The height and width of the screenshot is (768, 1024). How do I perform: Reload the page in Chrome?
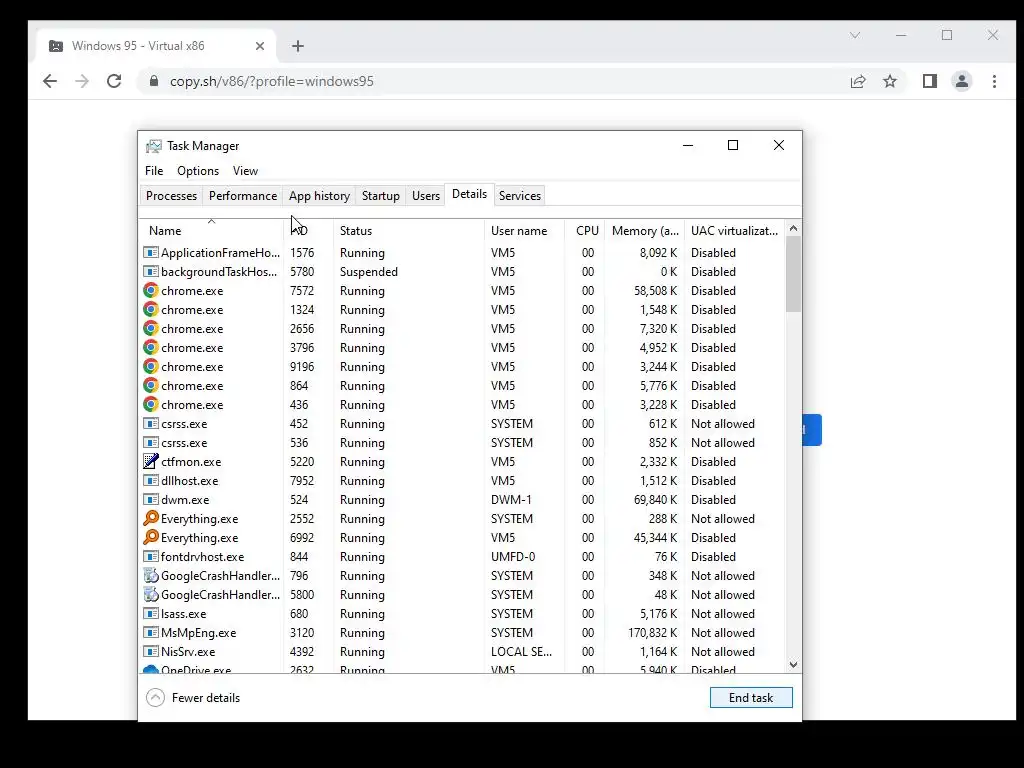pos(114,81)
